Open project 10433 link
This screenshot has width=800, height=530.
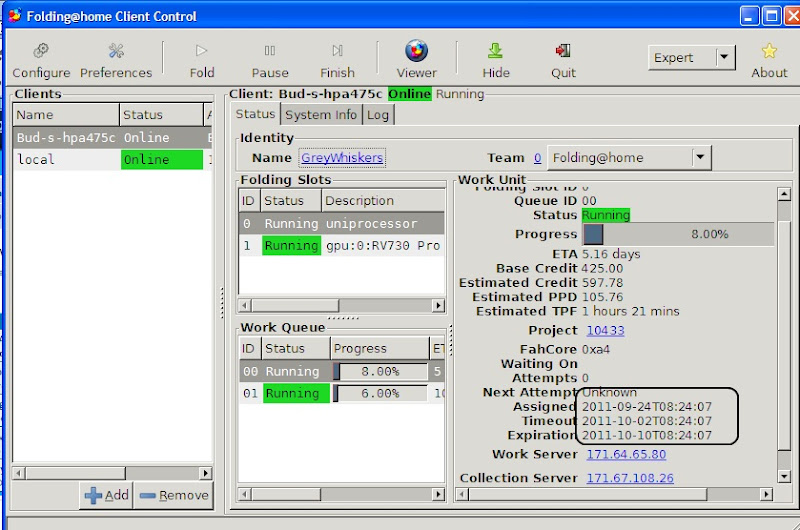click(605, 331)
